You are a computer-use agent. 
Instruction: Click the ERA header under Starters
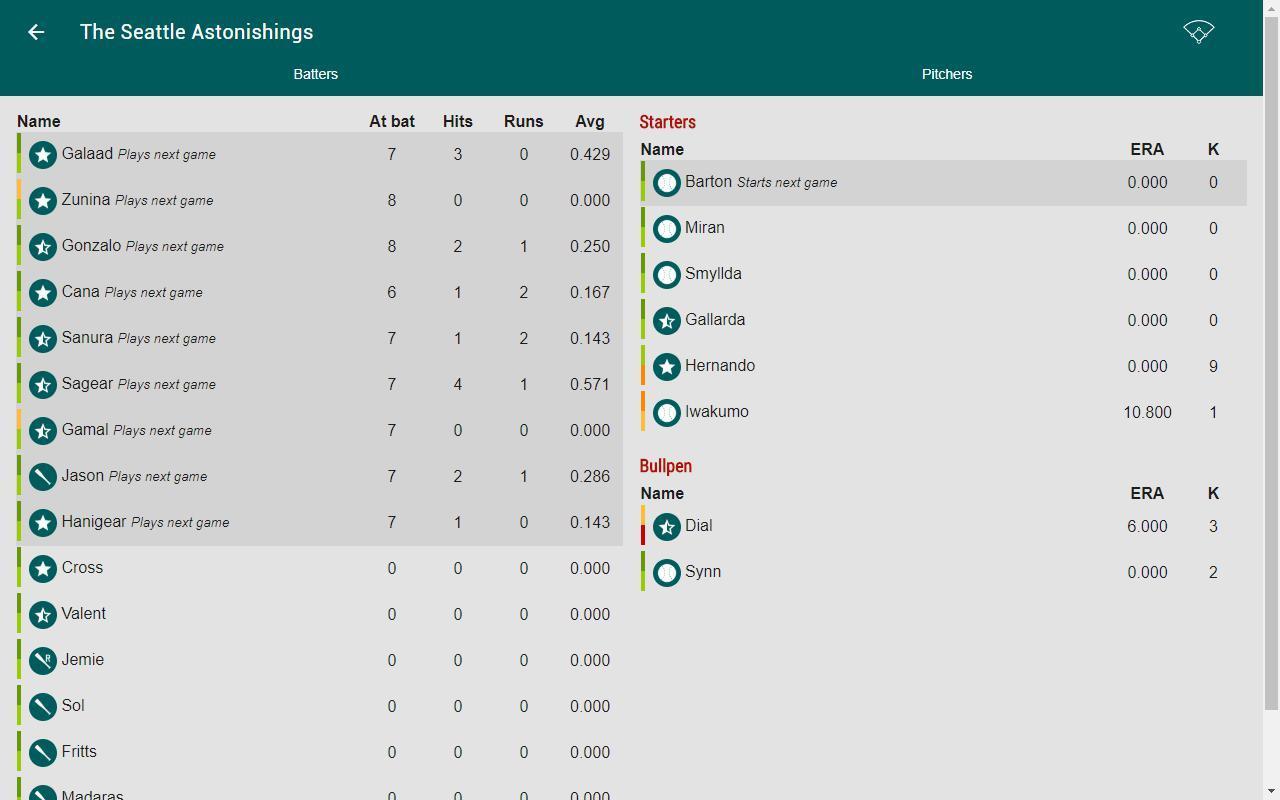(1147, 149)
